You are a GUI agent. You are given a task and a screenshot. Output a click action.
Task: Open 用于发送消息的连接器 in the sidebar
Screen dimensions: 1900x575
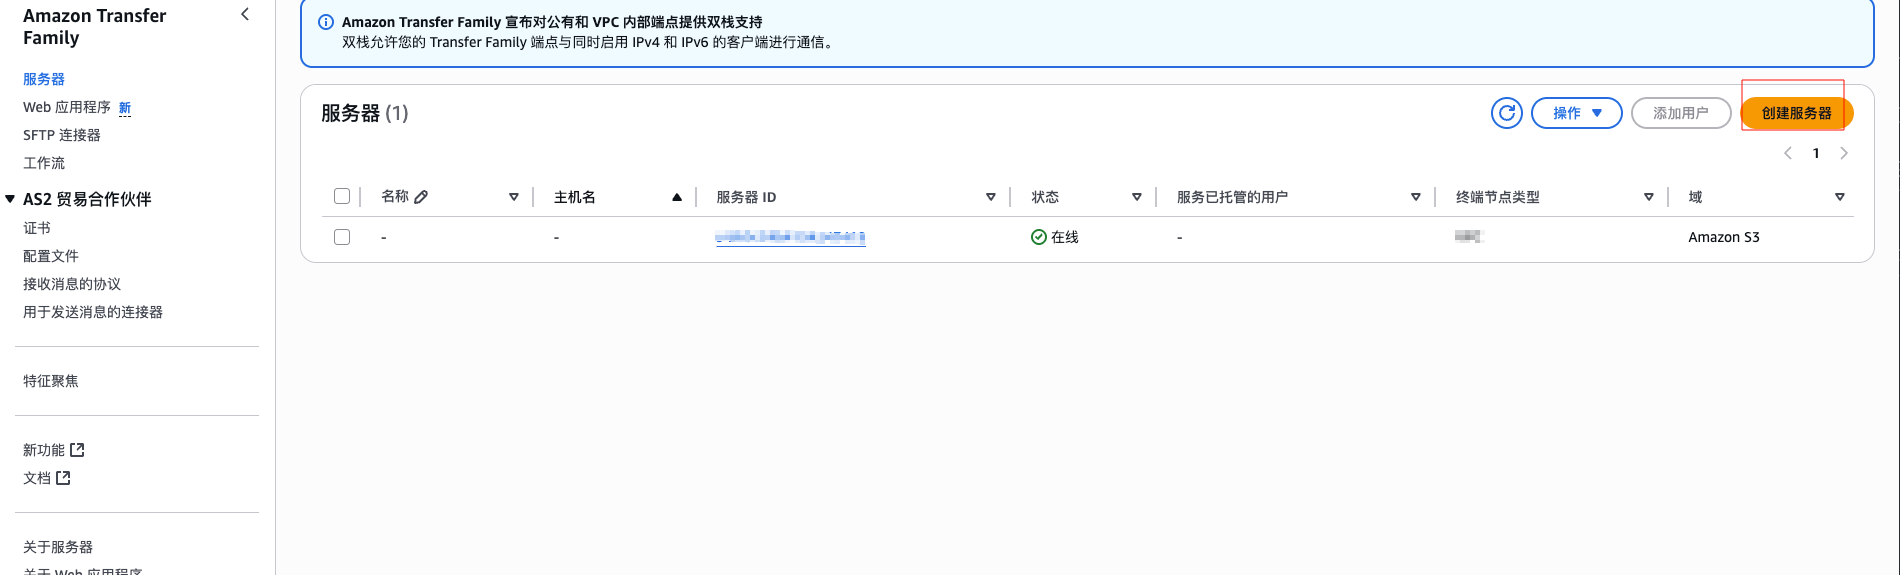[x=93, y=312]
